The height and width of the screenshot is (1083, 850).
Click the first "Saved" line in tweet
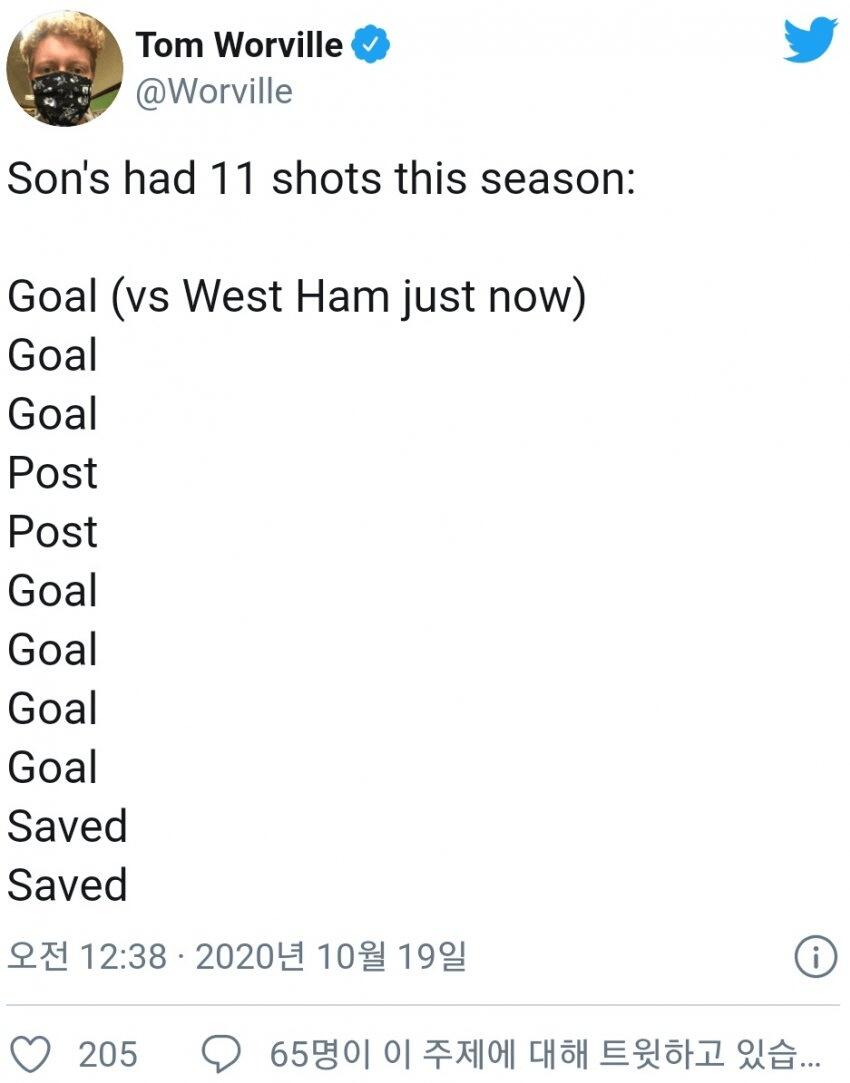pyautogui.click(x=67, y=828)
